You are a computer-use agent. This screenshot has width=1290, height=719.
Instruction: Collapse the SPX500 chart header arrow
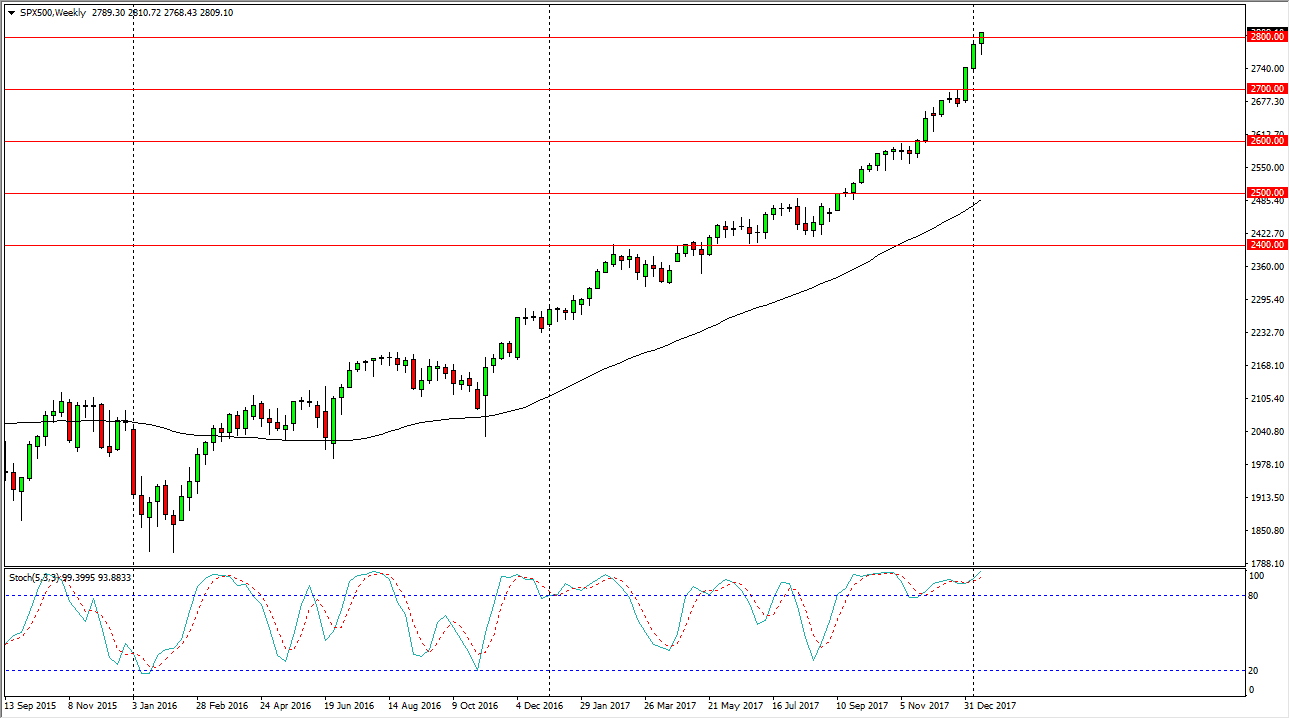(12, 13)
